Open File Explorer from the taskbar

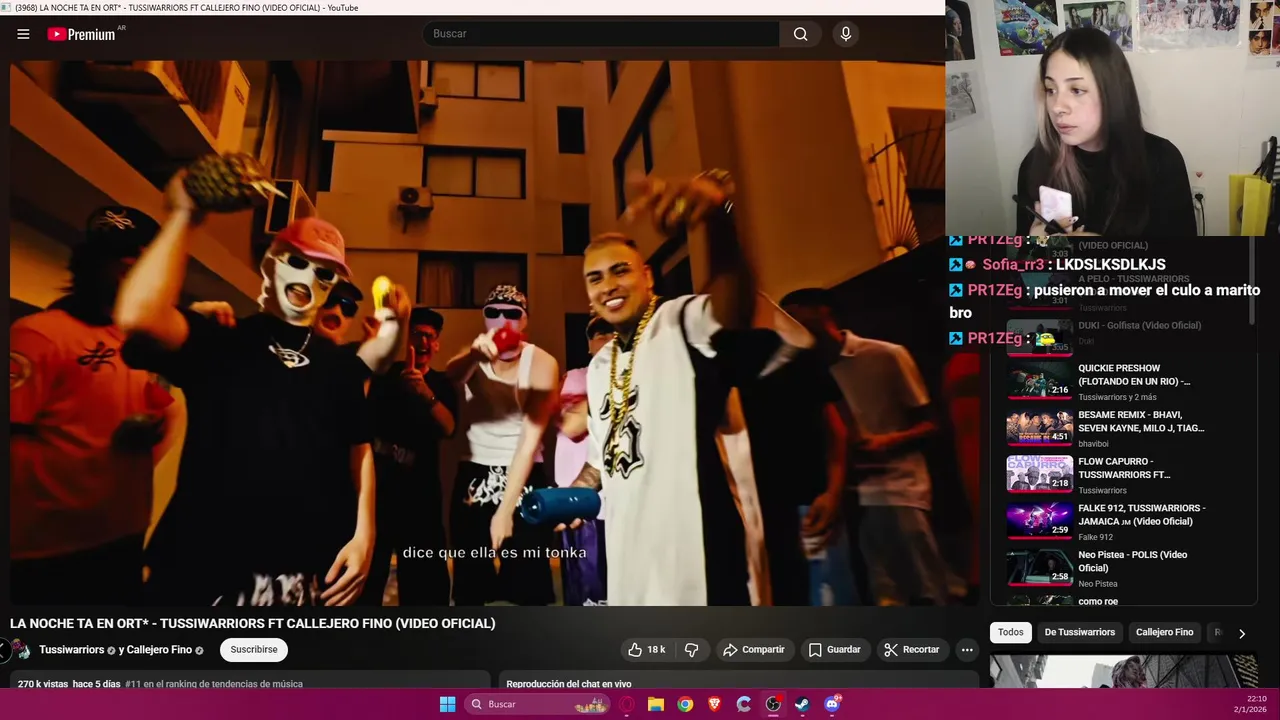(656, 704)
